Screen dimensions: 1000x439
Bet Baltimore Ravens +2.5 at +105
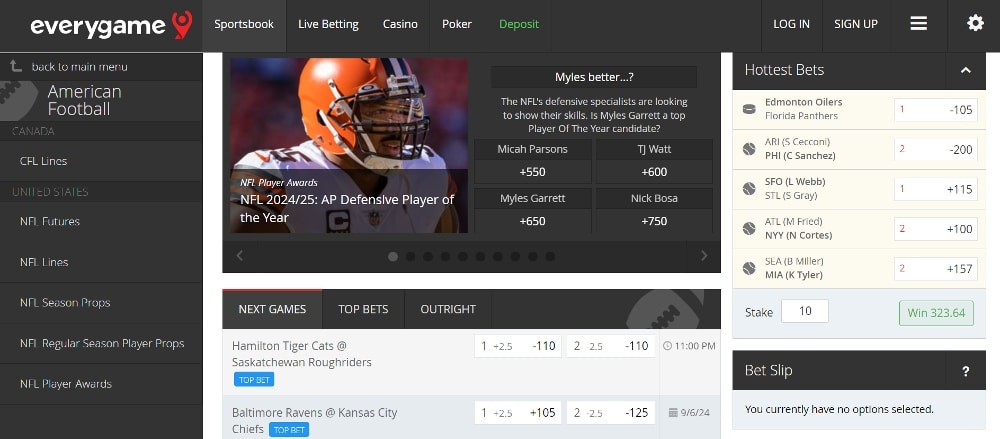pyautogui.click(x=518, y=413)
